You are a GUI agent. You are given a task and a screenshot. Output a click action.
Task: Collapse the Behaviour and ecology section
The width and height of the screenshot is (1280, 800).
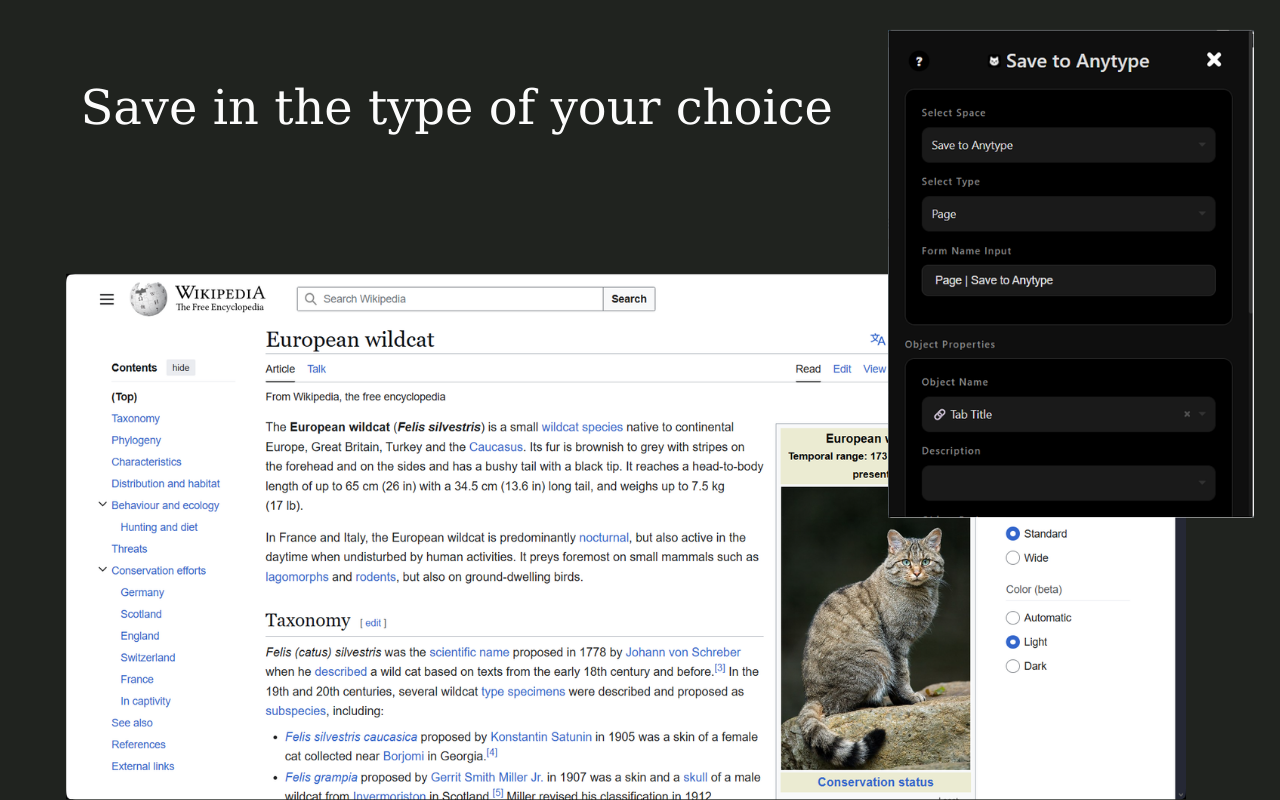102,504
